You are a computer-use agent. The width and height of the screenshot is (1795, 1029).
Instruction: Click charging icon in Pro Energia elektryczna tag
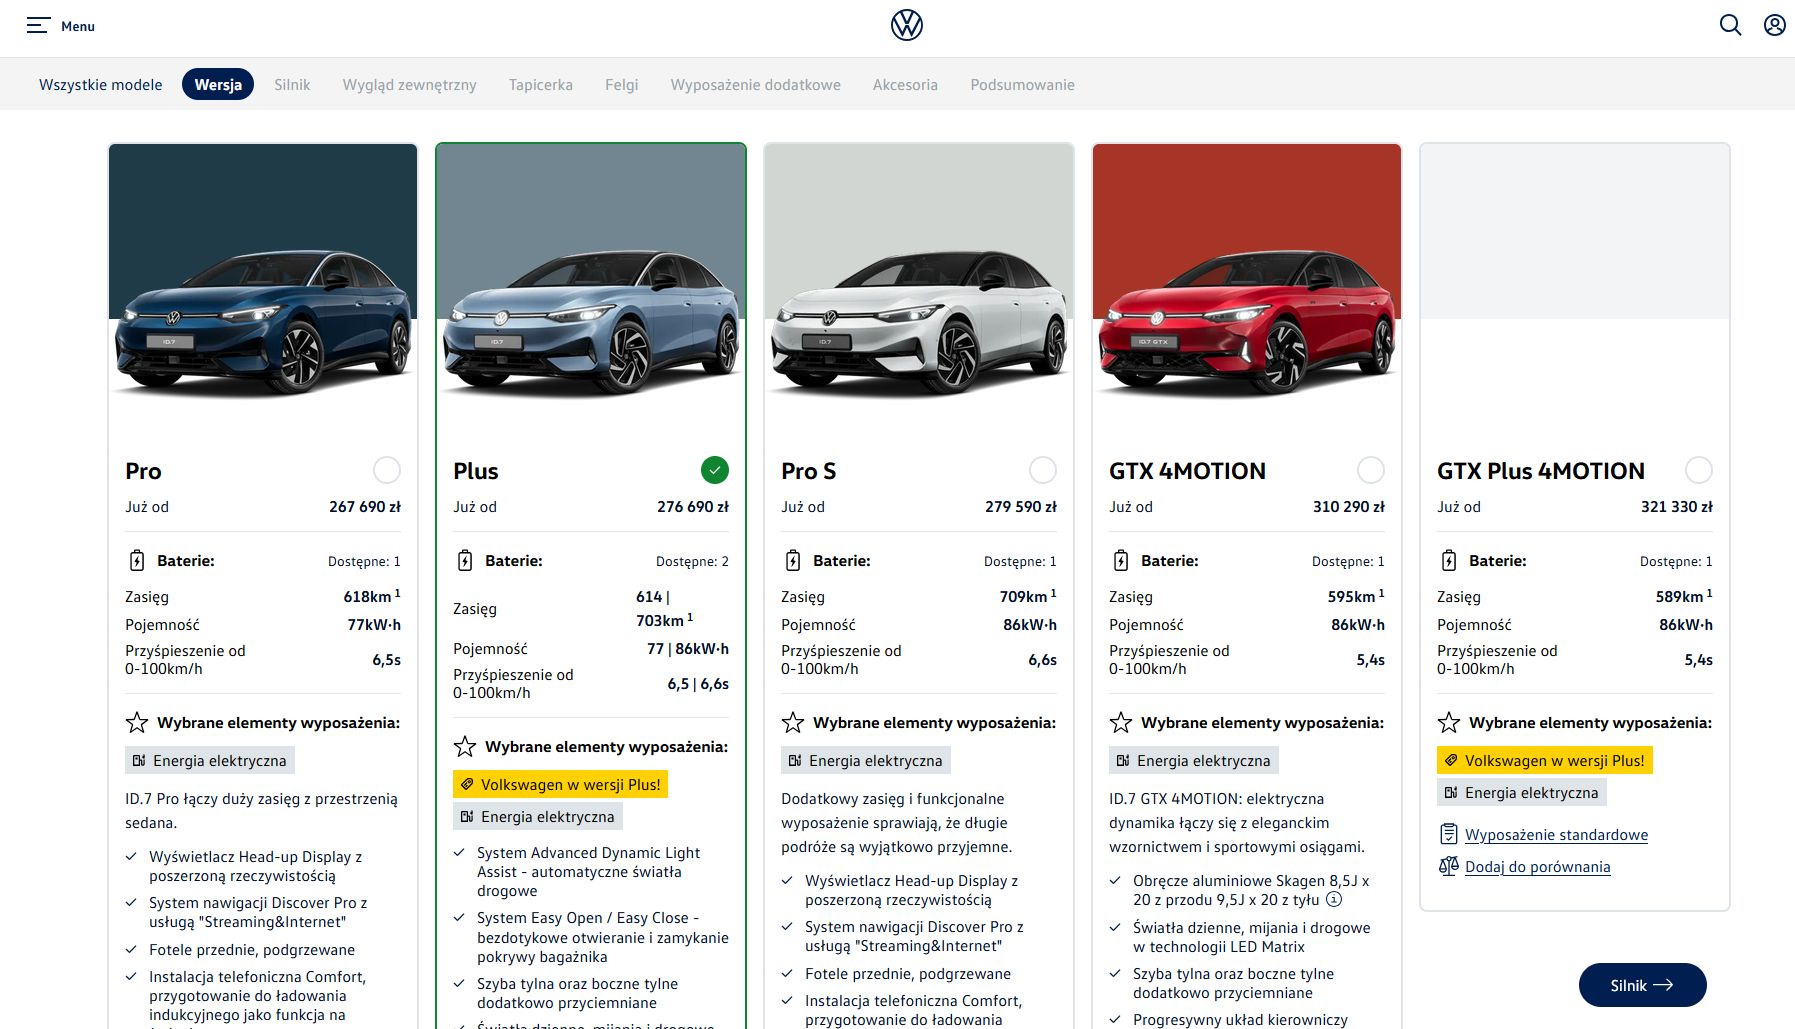click(x=139, y=761)
